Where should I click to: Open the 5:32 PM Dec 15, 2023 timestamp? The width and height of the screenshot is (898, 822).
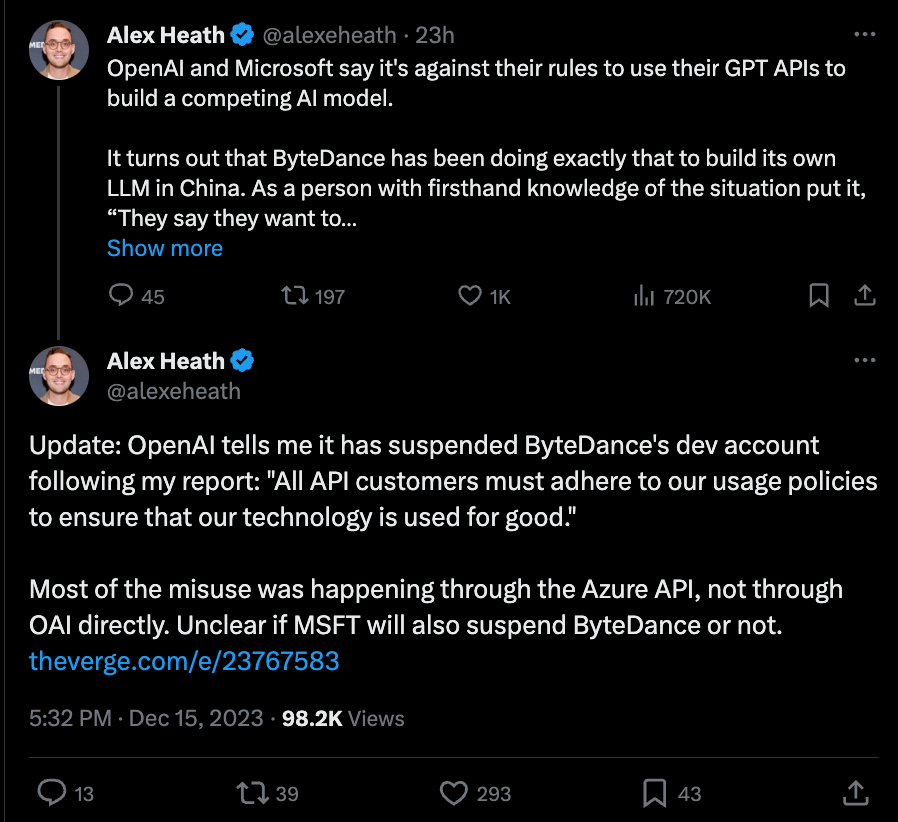[x=146, y=718]
